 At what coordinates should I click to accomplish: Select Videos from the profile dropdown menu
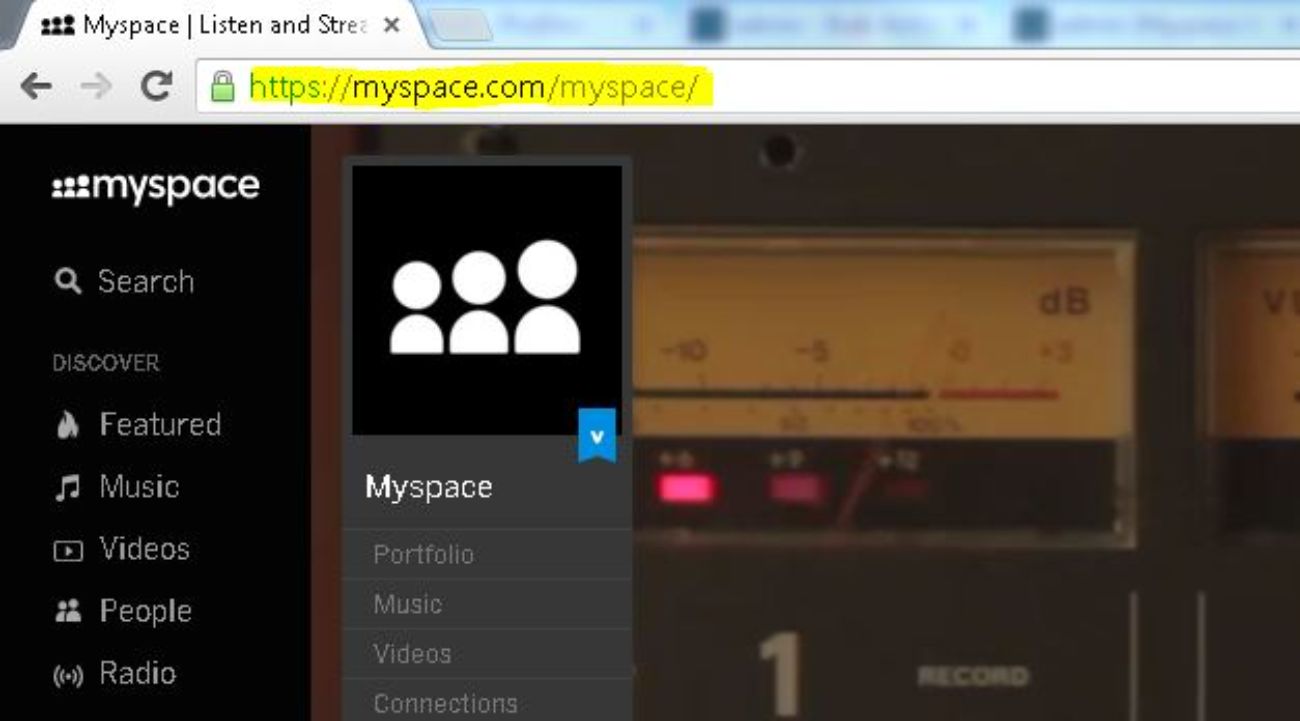(x=414, y=653)
